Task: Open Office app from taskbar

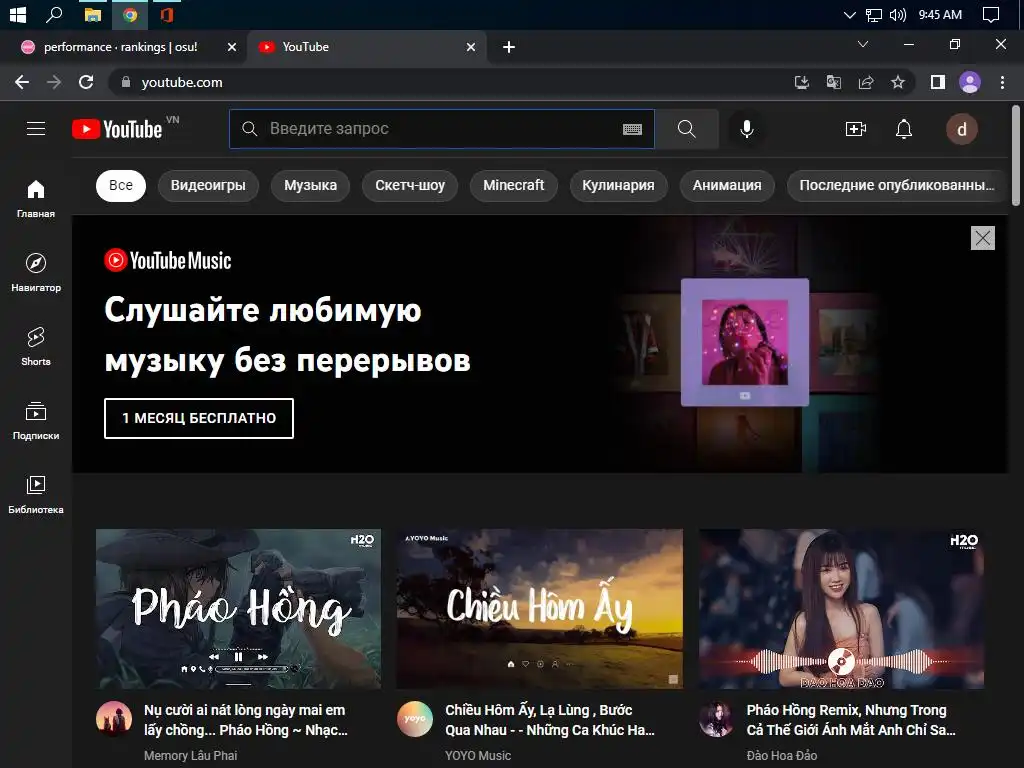Action: click(x=167, y=14)
